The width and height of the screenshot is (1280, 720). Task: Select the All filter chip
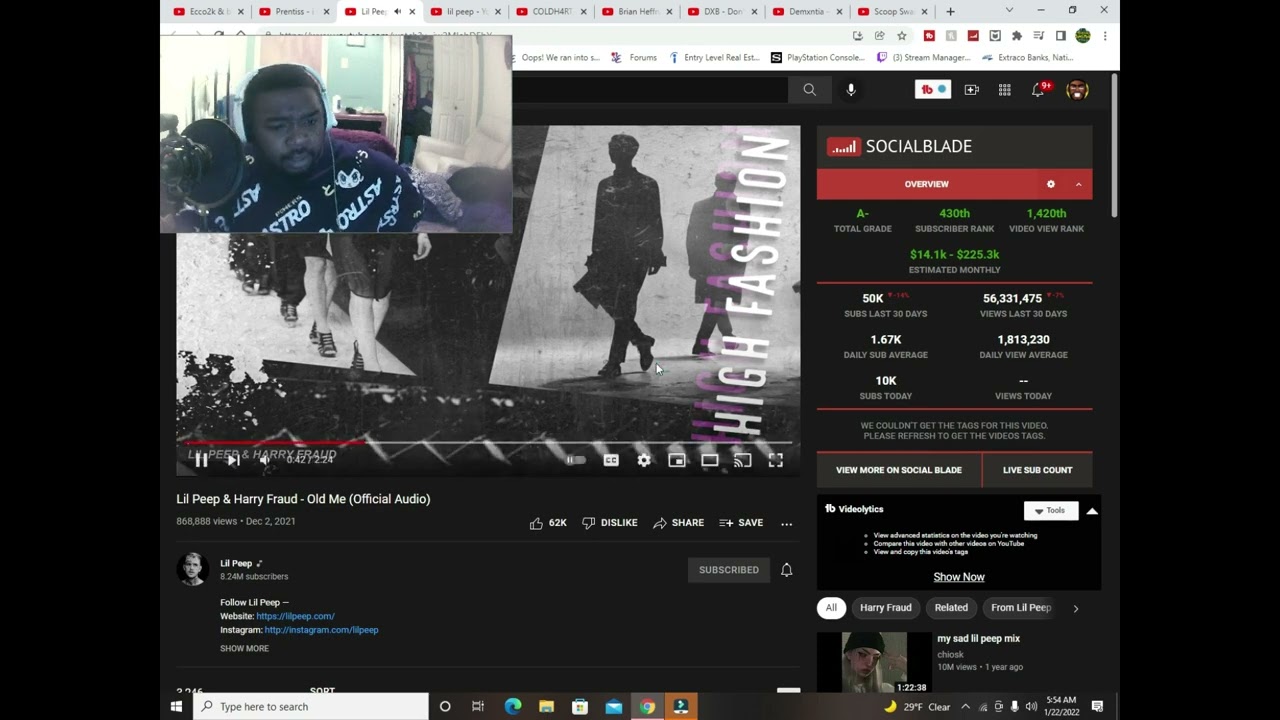[x=831, y=608]
